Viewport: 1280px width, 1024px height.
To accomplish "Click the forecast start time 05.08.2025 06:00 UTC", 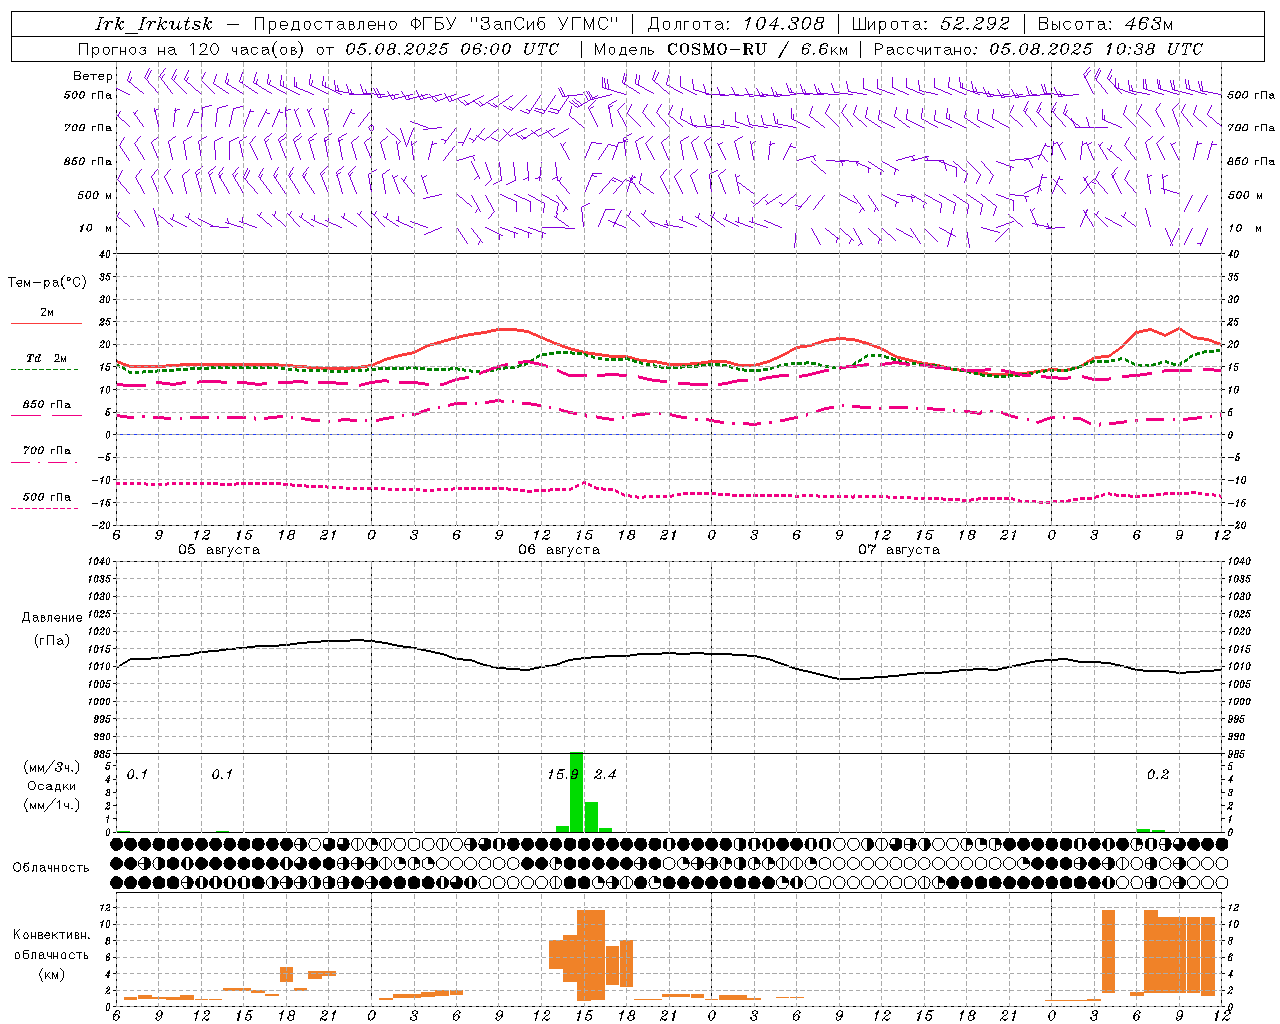I will 452,49.
